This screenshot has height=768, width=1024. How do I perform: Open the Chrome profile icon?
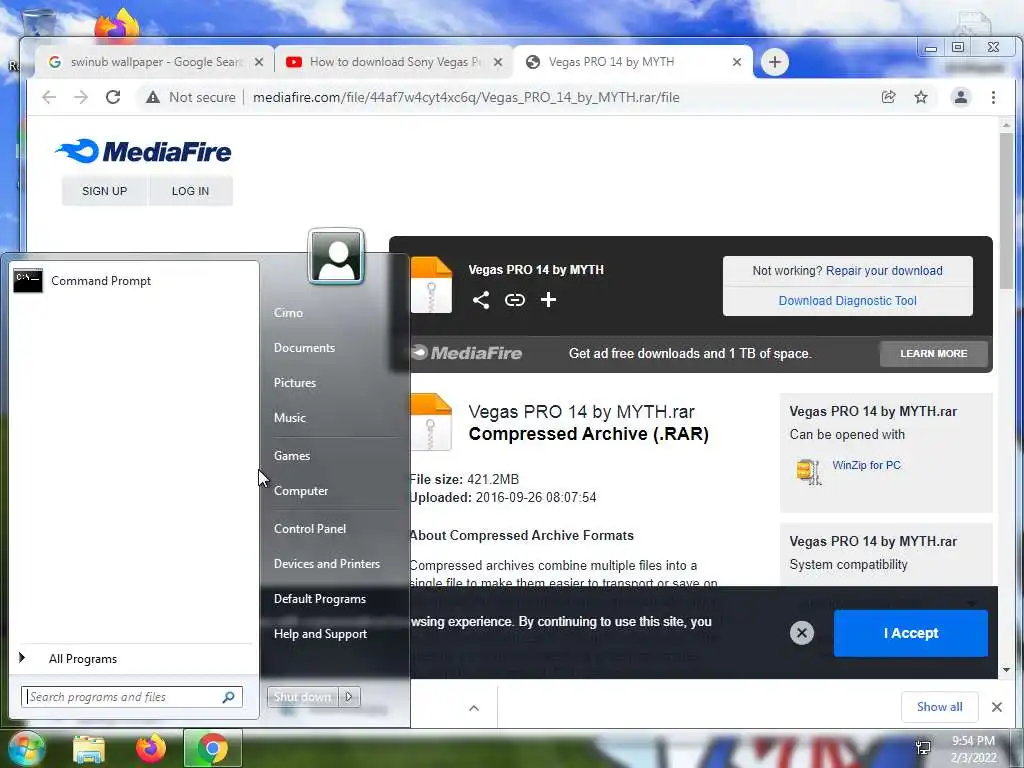coord(961,97)
